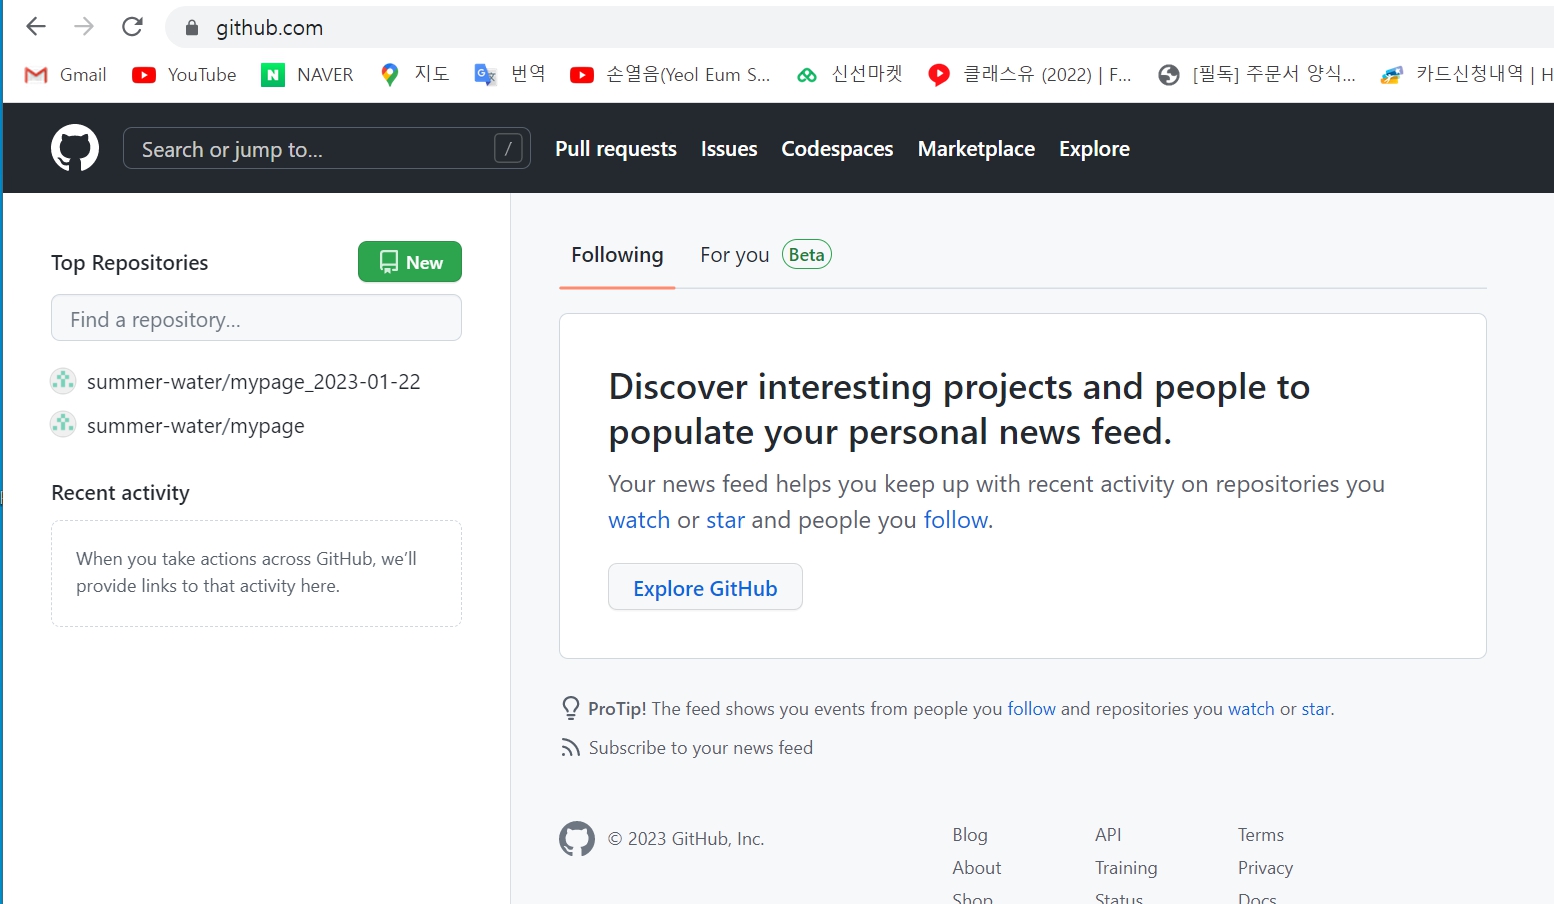Open the 신선마켓 bookmark
This screenshot has height=904, width=1554.
pos(849,75)
